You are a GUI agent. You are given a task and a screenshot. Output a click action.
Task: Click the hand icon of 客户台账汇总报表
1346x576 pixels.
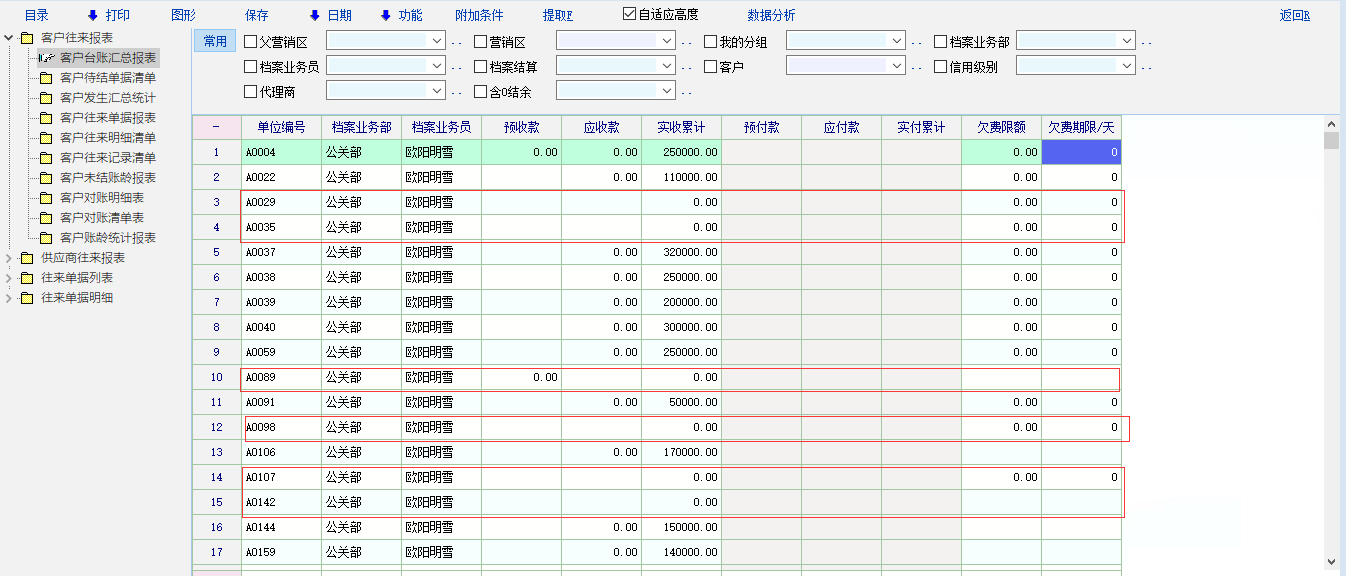point(45,58)
